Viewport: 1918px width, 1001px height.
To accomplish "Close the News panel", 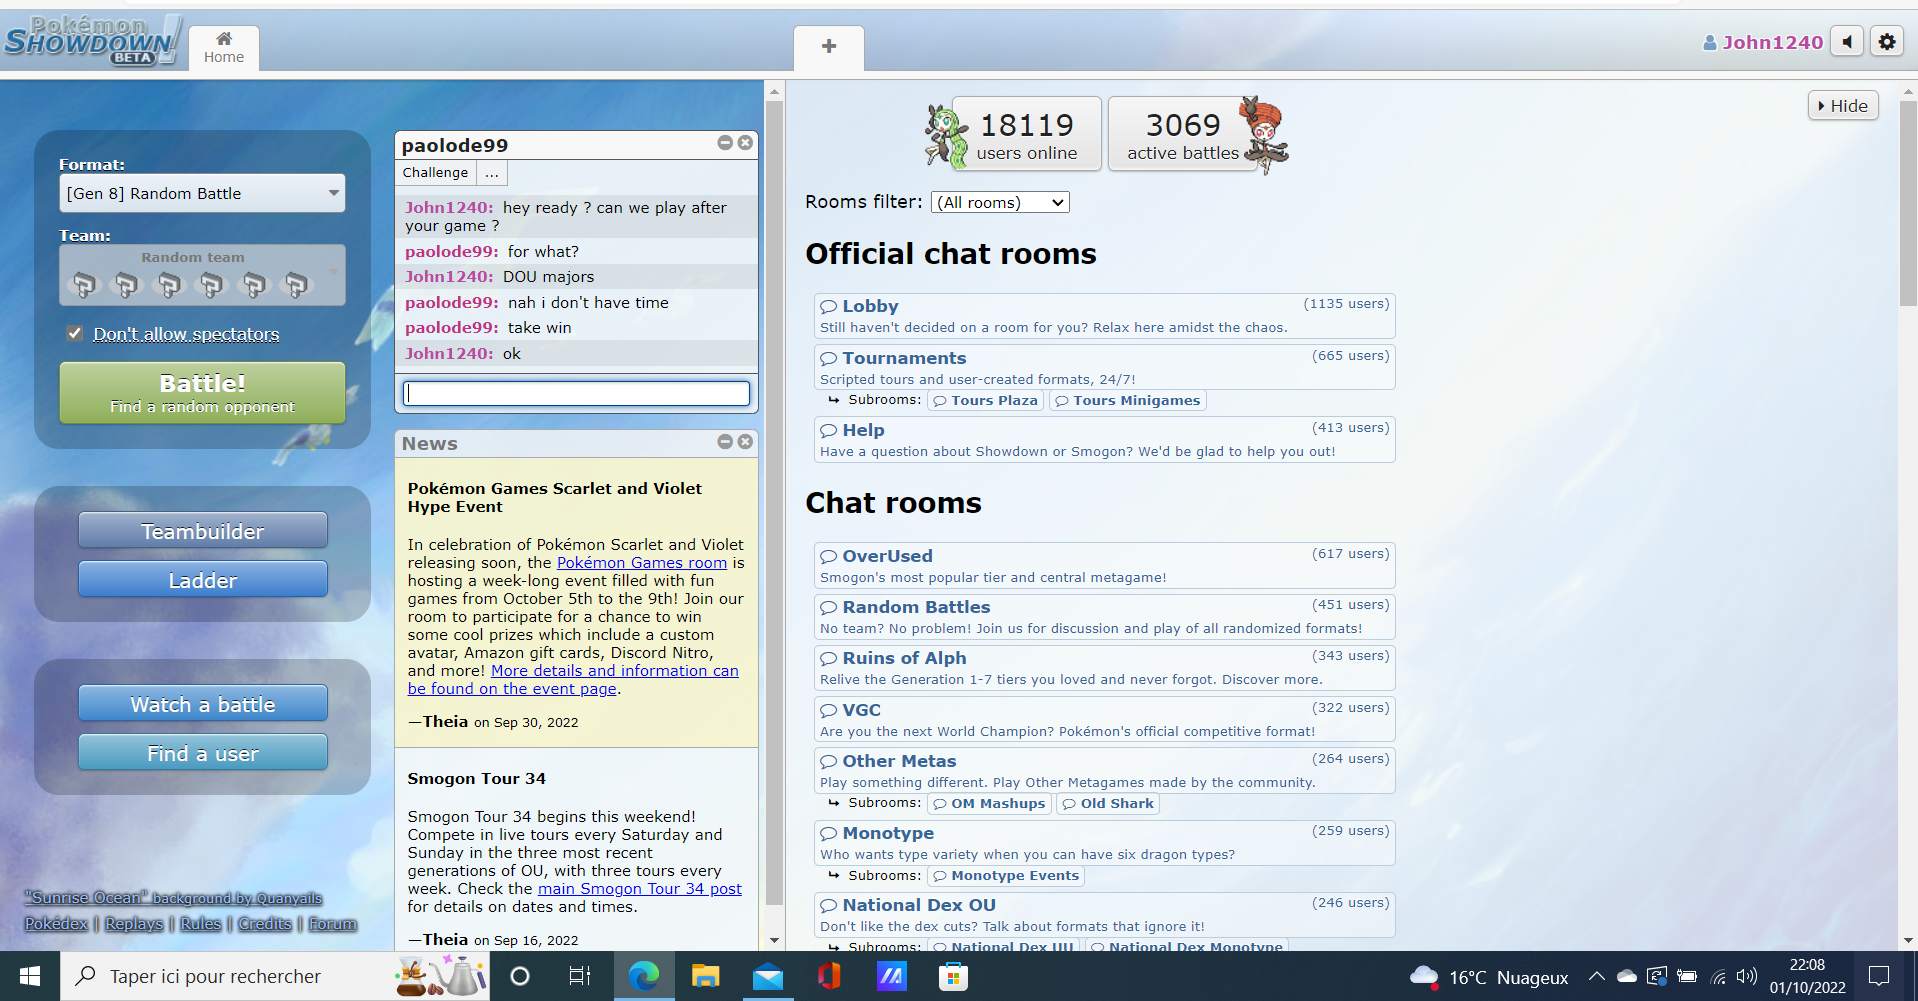I will coord(745,442).
